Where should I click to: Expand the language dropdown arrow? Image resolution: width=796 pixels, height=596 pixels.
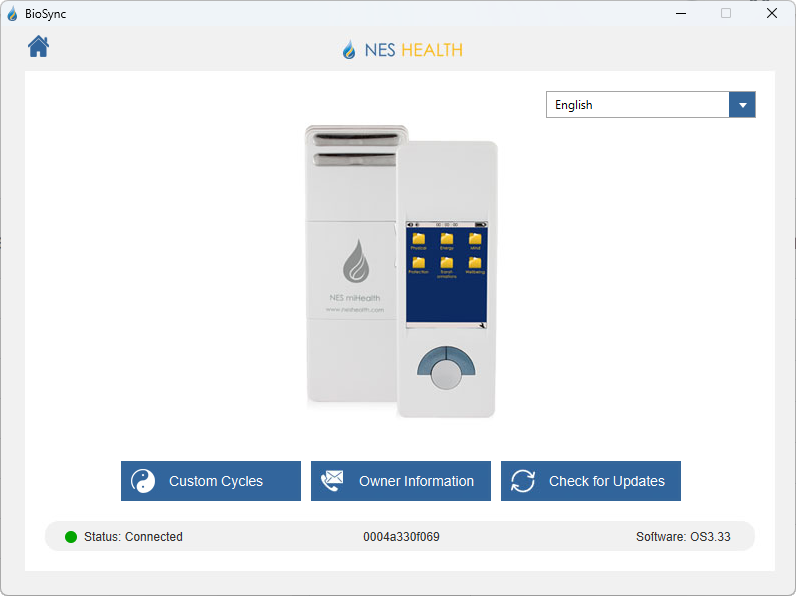click(x=742, y=105)
